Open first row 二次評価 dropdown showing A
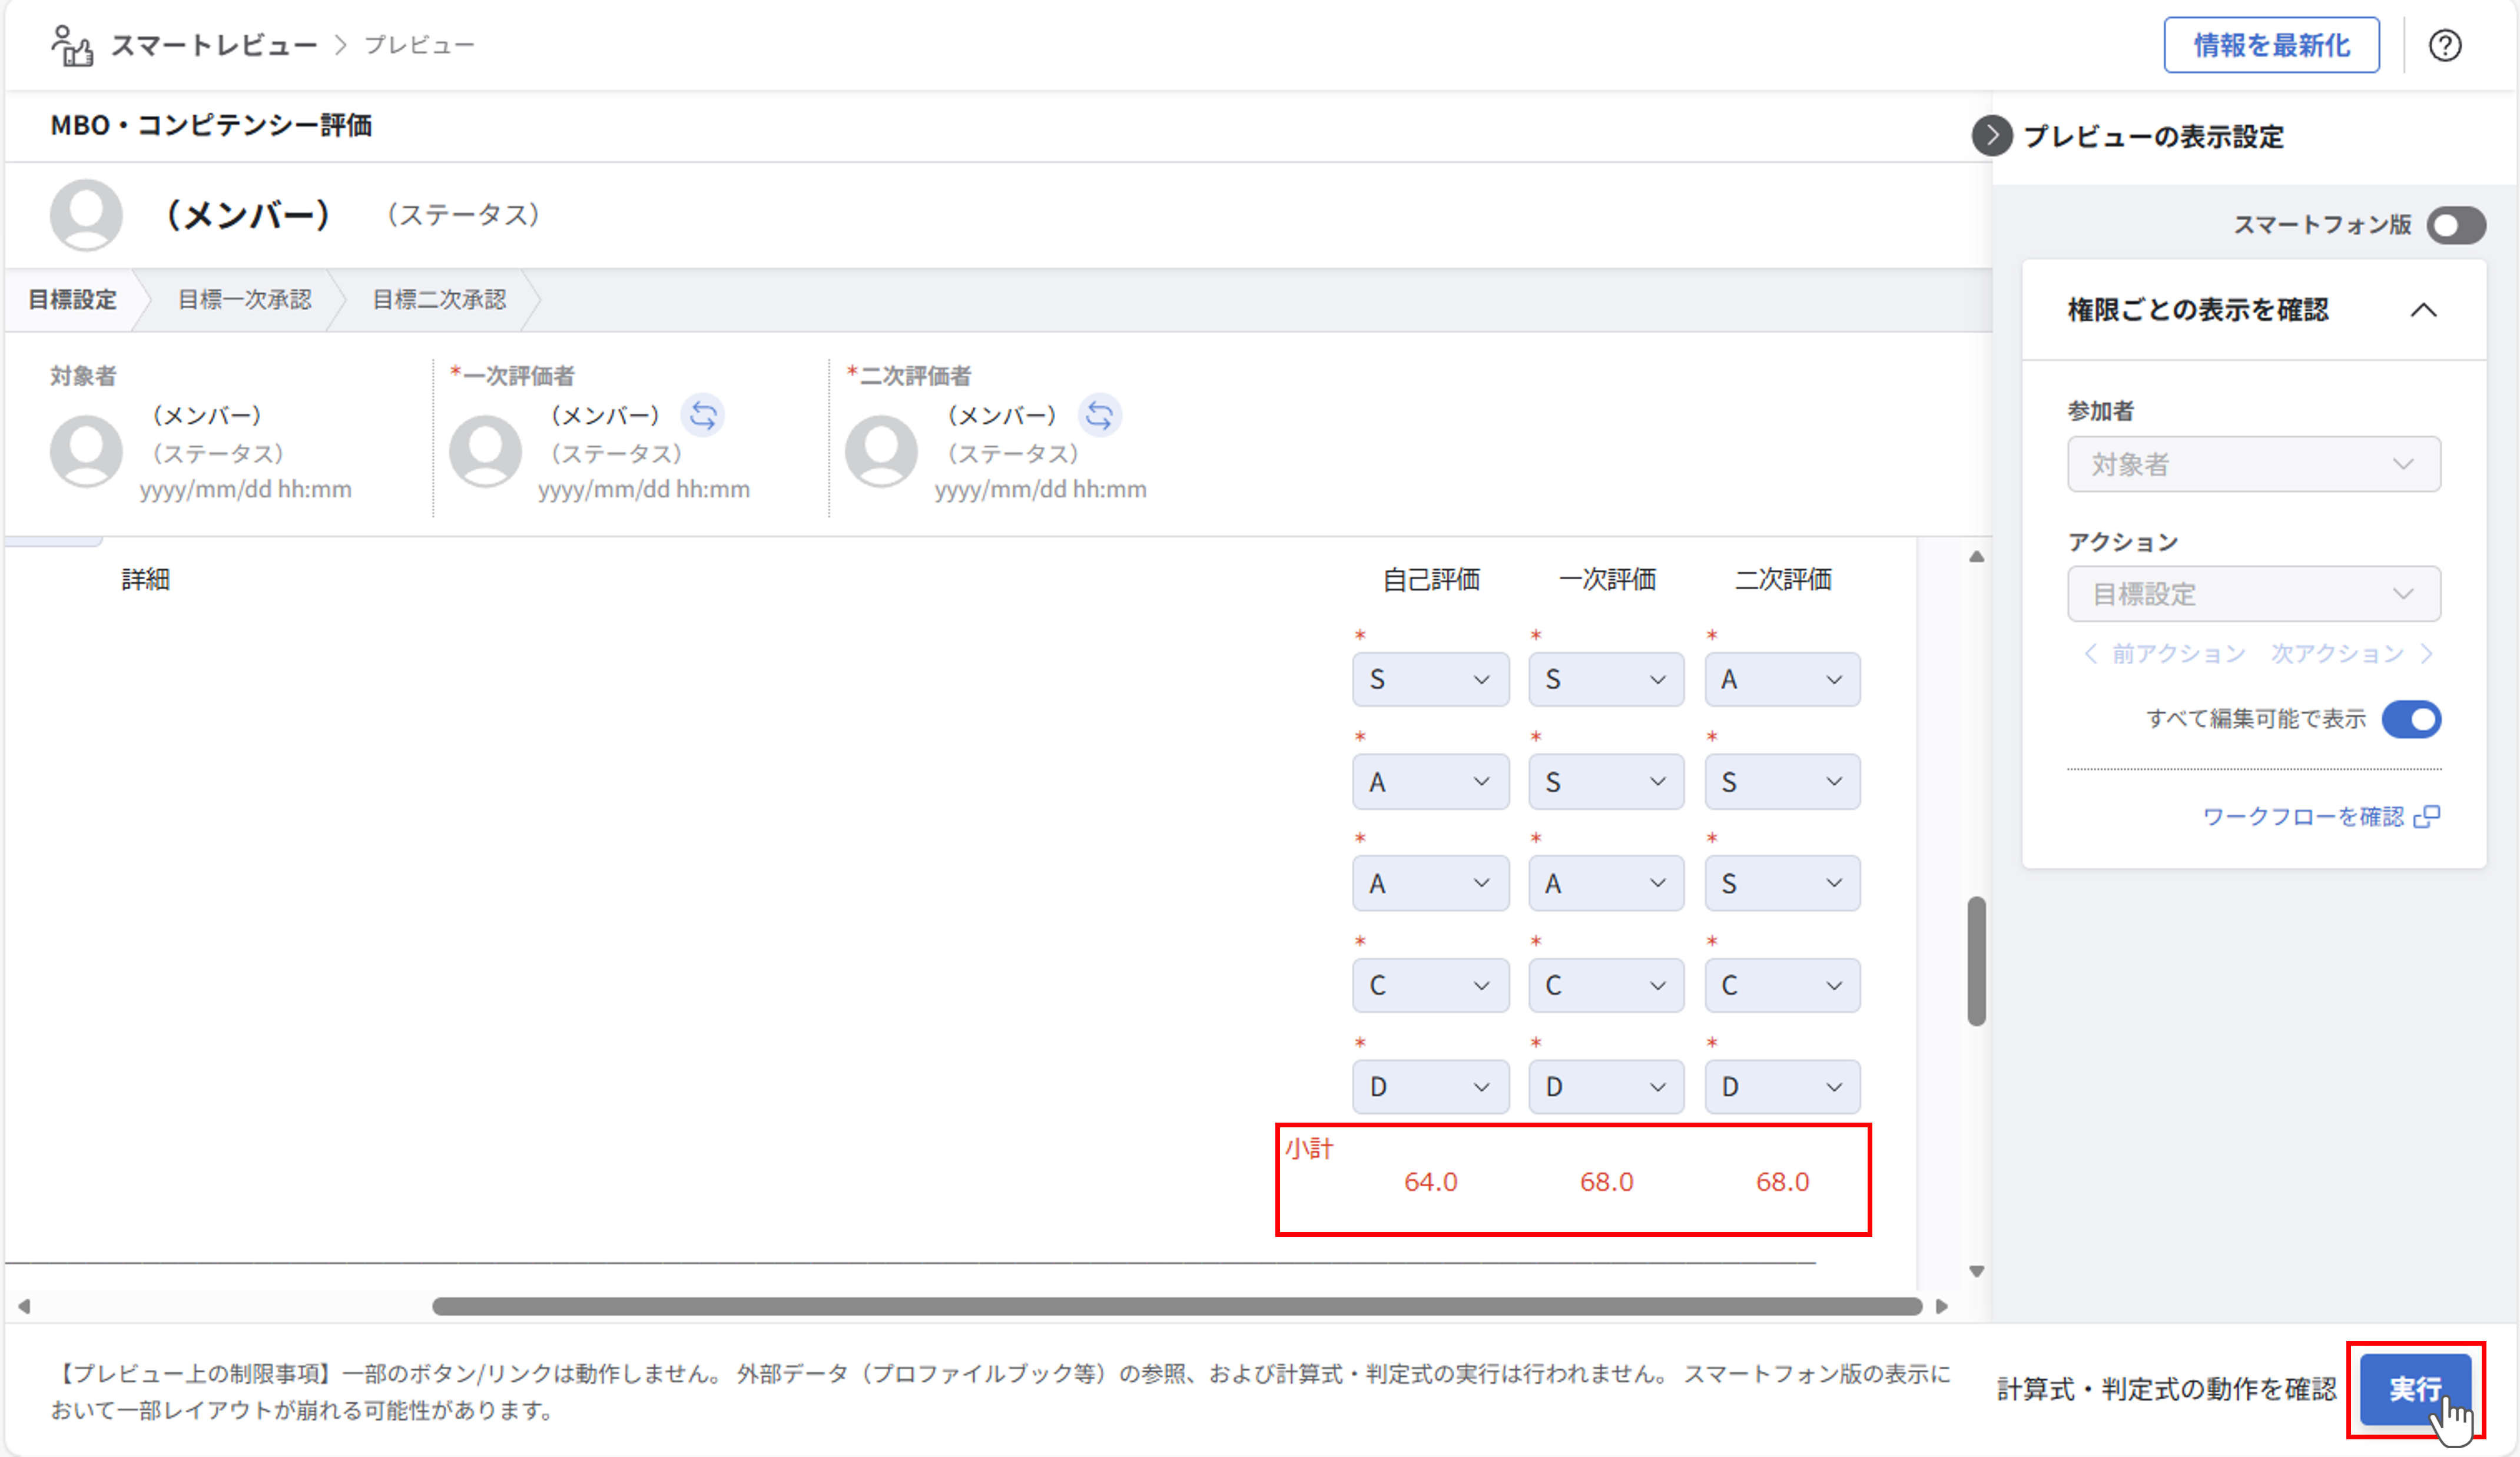The width and height of the screenshot is (2520, 1457). 1781,680
